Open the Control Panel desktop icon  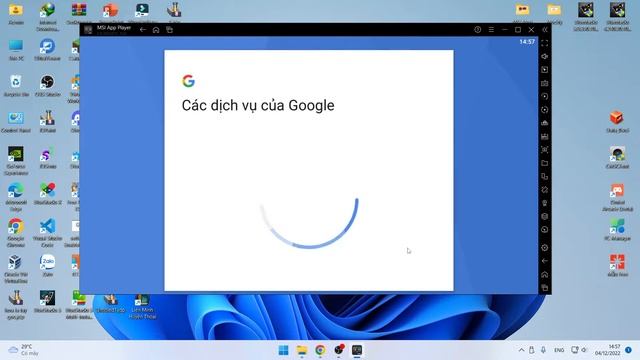tap(16, 121)
